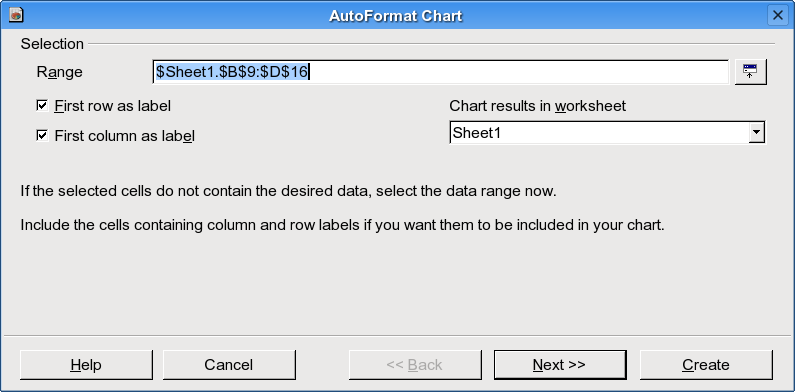Select the Sheet1 combo box field
The image size is (795, 392).
(x=607, y=133)
